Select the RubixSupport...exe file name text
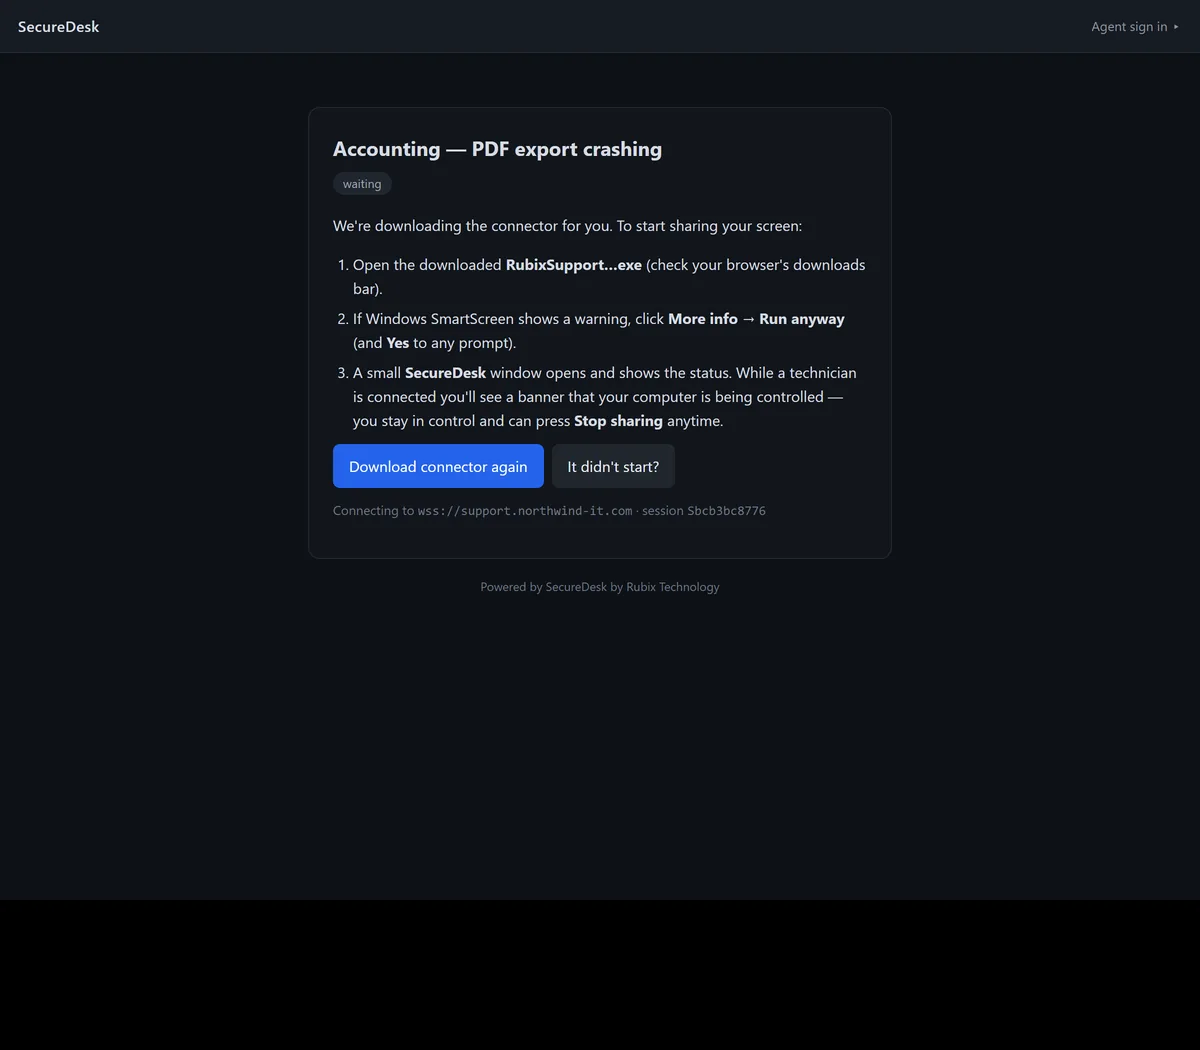This screenshot has width=1200, height=1050. 574,265
